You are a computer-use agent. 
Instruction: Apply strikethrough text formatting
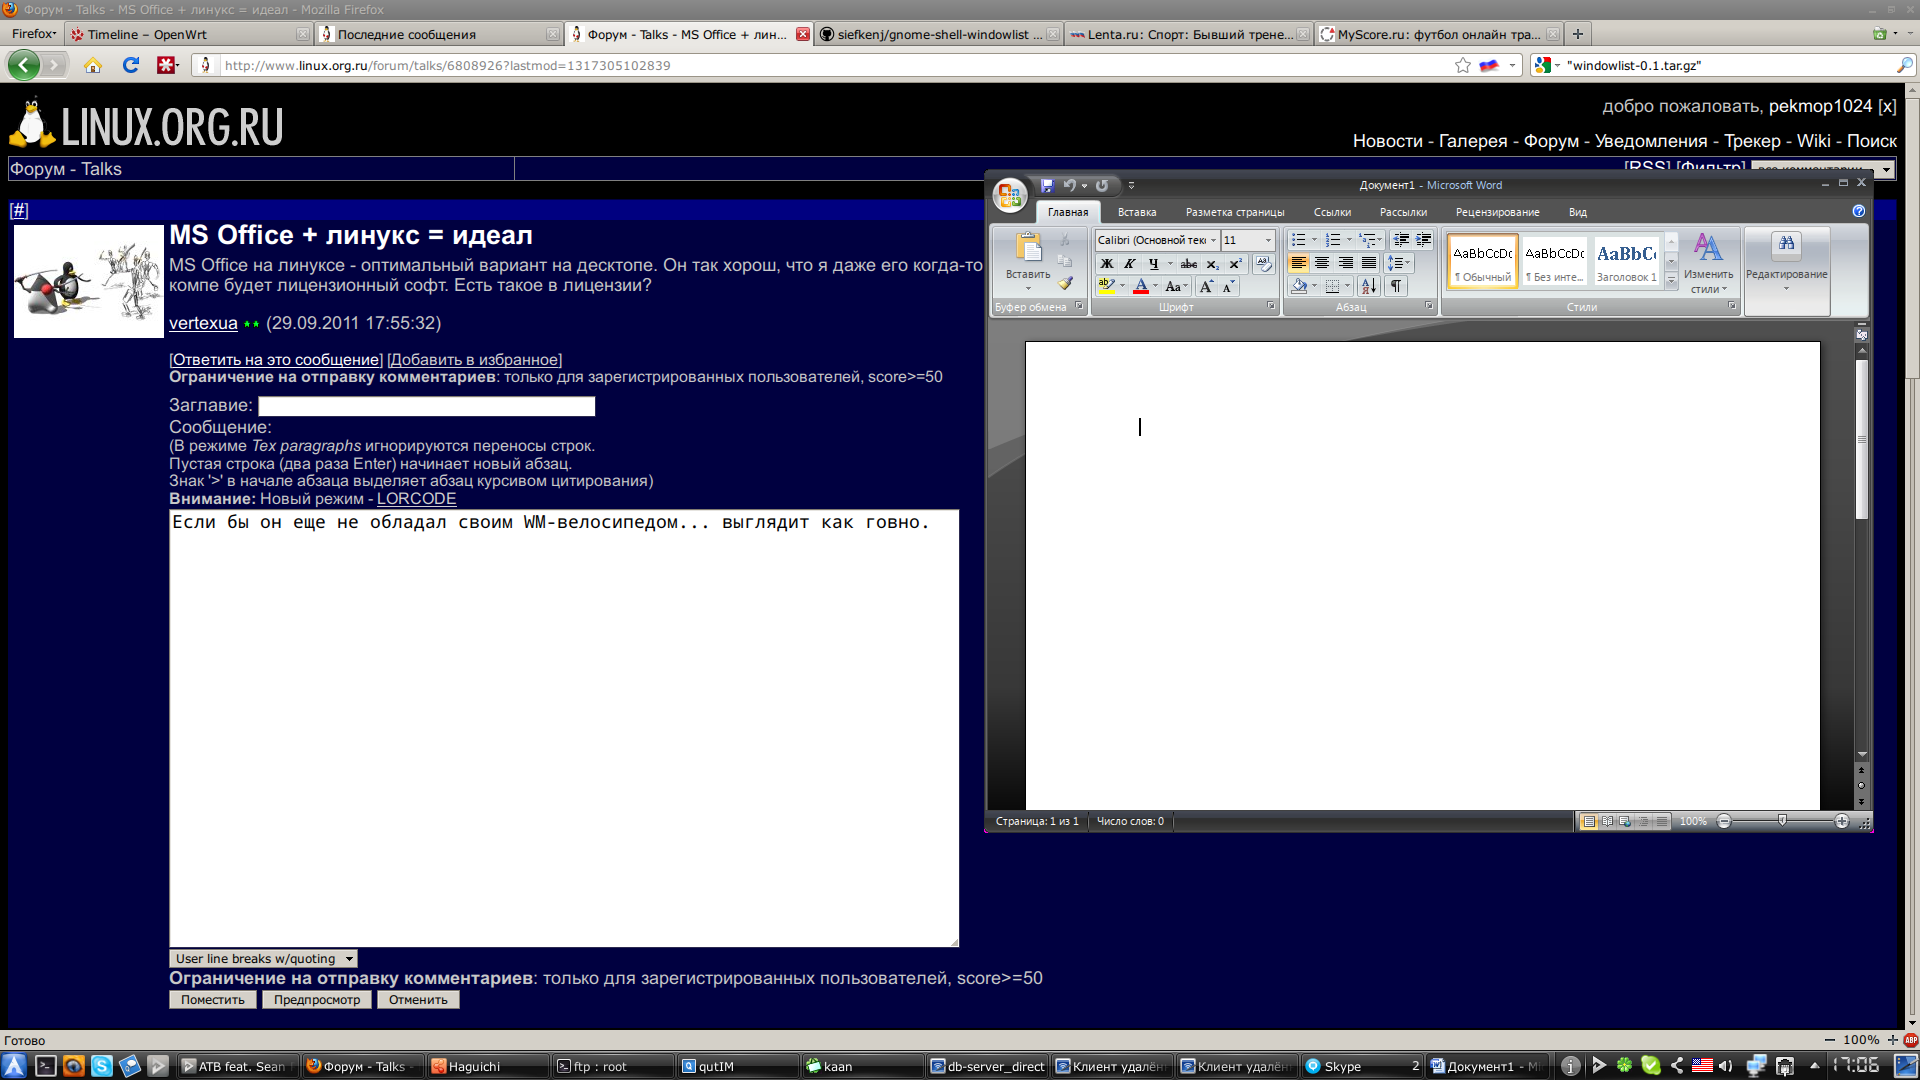click(1188, 264)
